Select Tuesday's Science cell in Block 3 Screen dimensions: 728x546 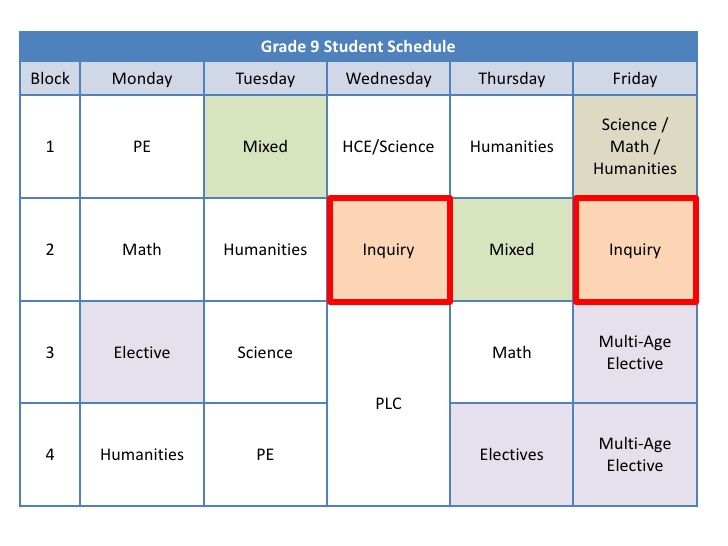[x=265, y=352]
